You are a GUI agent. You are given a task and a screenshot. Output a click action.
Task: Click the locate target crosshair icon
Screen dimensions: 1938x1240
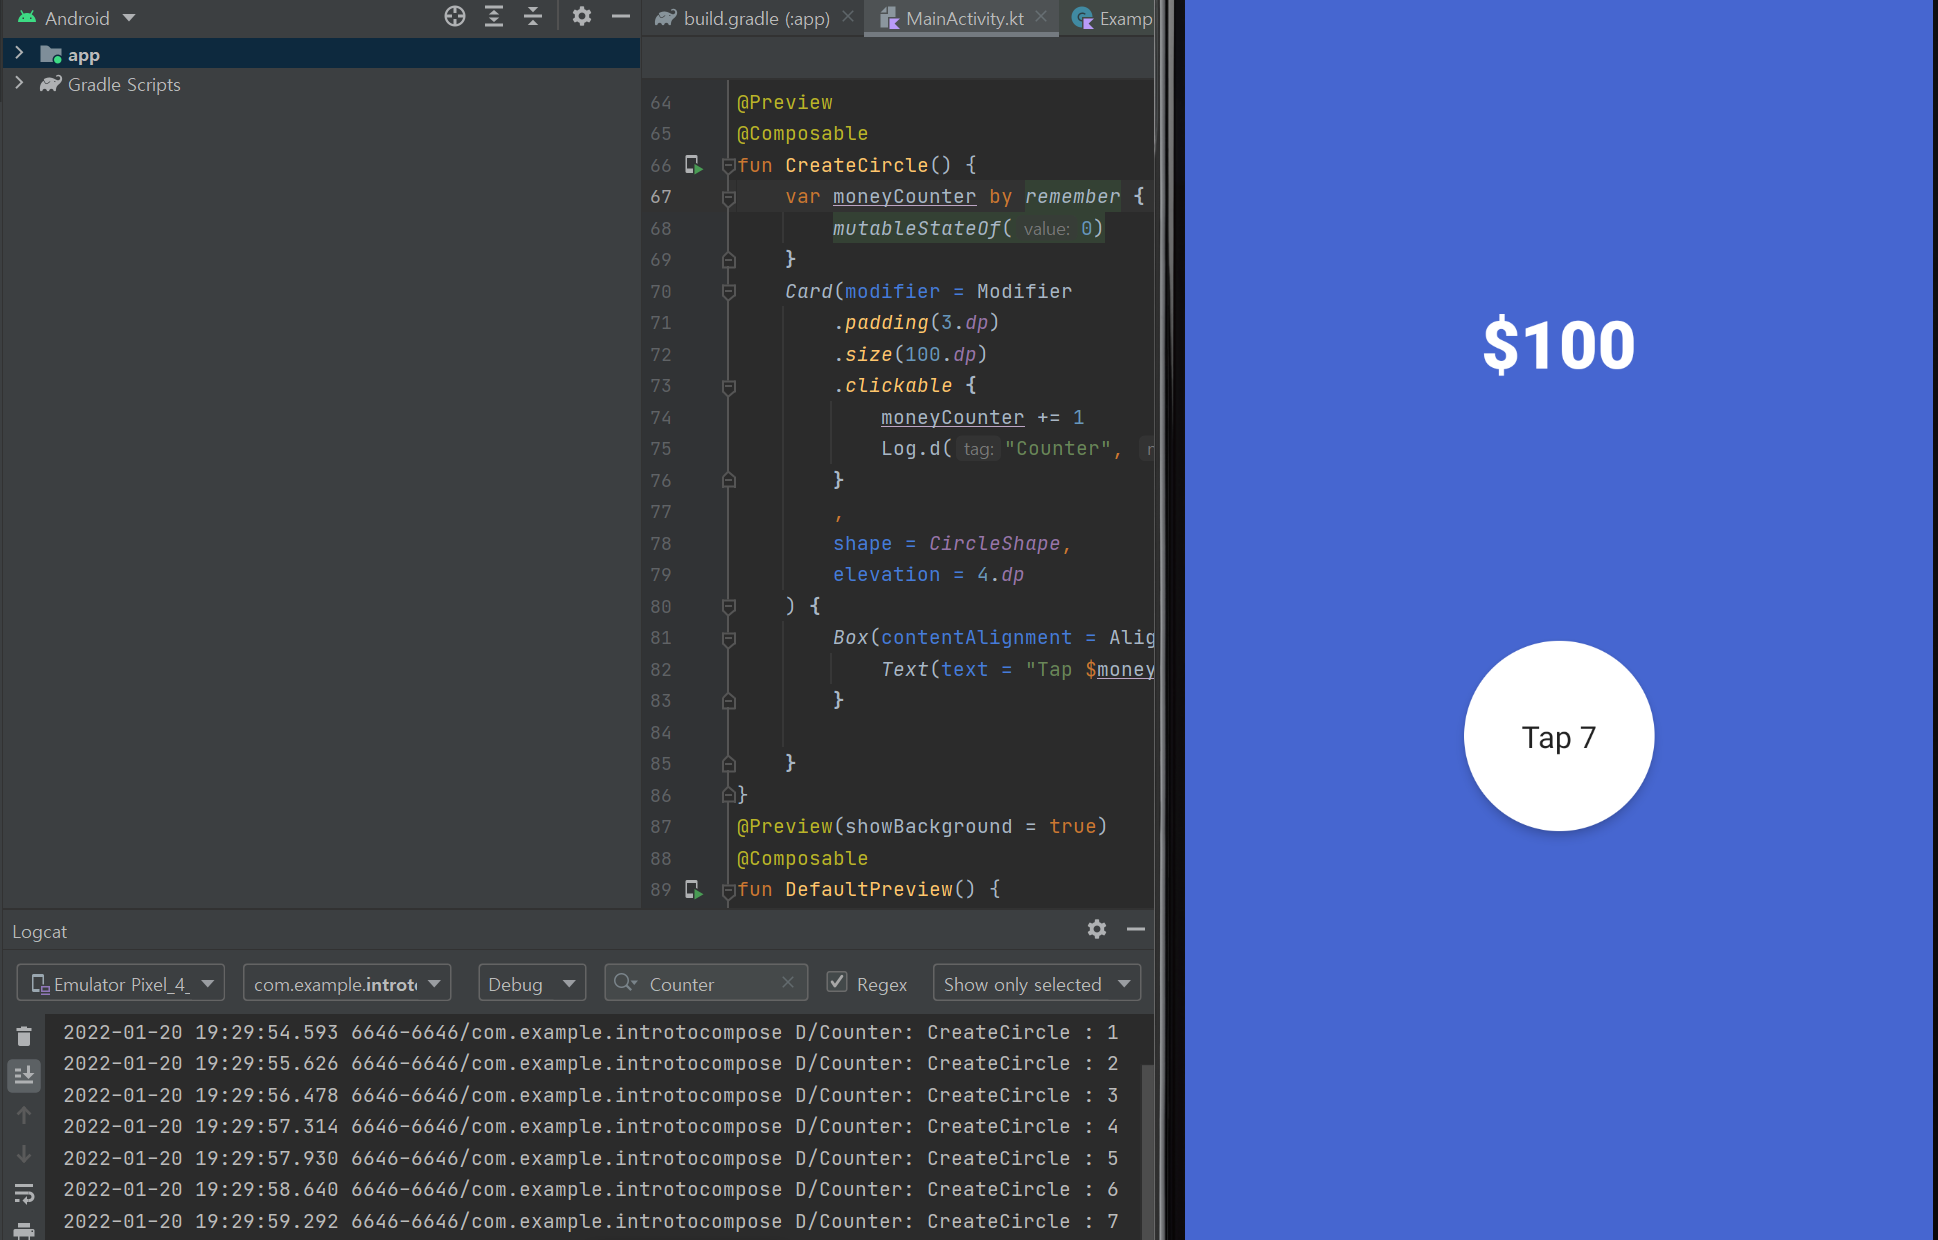point(455,16)
